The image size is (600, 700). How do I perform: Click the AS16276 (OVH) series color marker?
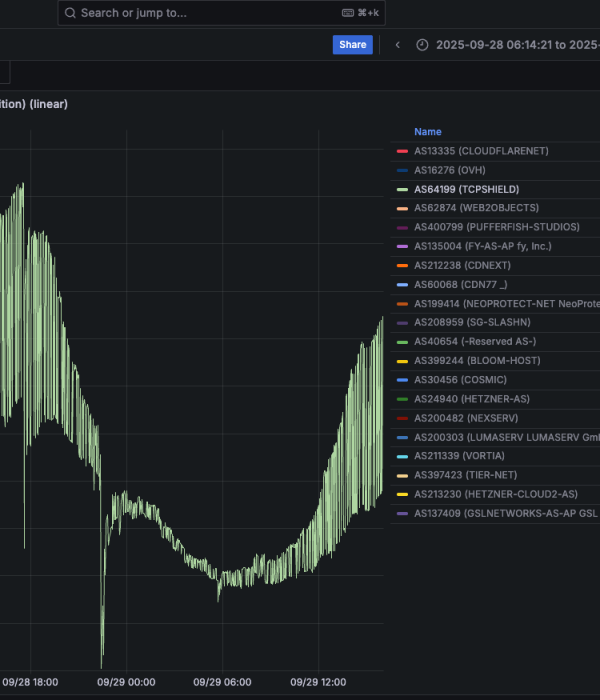pos(402,170)
